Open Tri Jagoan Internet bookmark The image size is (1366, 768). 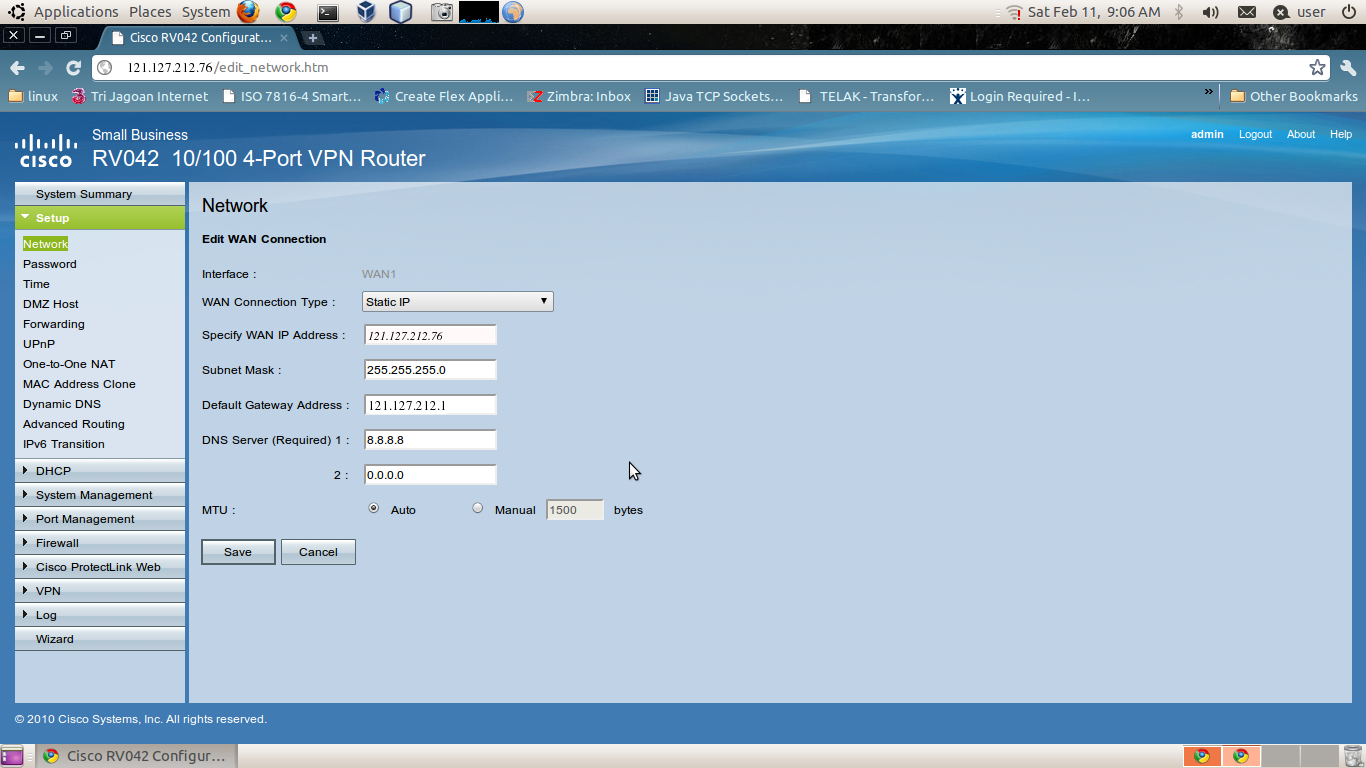point(140,96)
